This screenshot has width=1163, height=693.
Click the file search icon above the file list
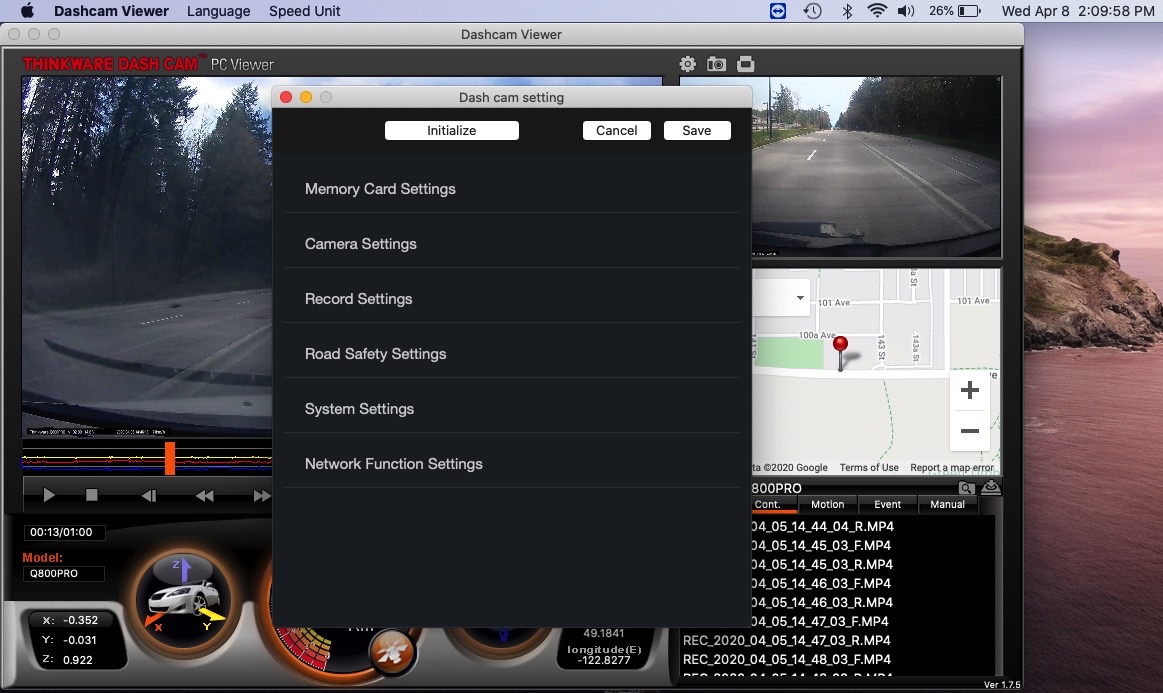[966, 487]
